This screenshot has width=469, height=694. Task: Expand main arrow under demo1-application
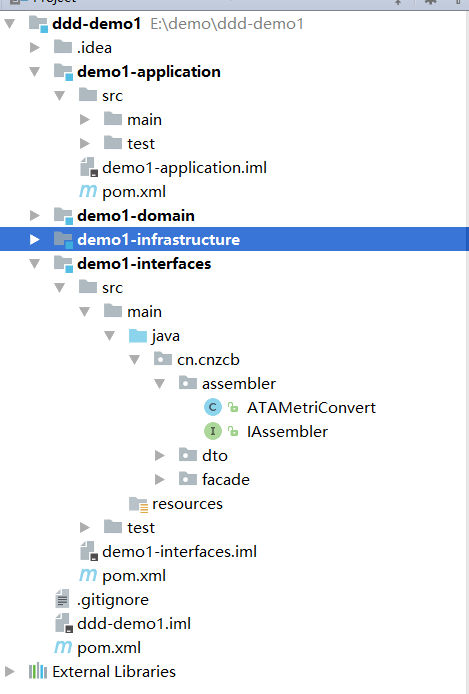[x=85, y=120]
